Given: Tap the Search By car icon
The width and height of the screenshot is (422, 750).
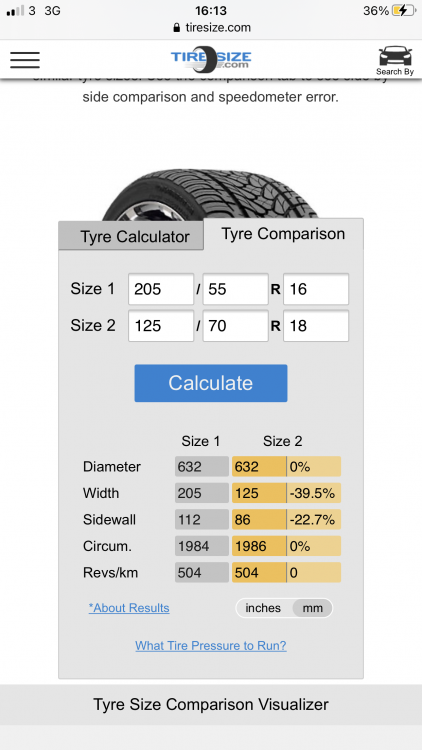Looking at the screenshot, I should 395,60.
